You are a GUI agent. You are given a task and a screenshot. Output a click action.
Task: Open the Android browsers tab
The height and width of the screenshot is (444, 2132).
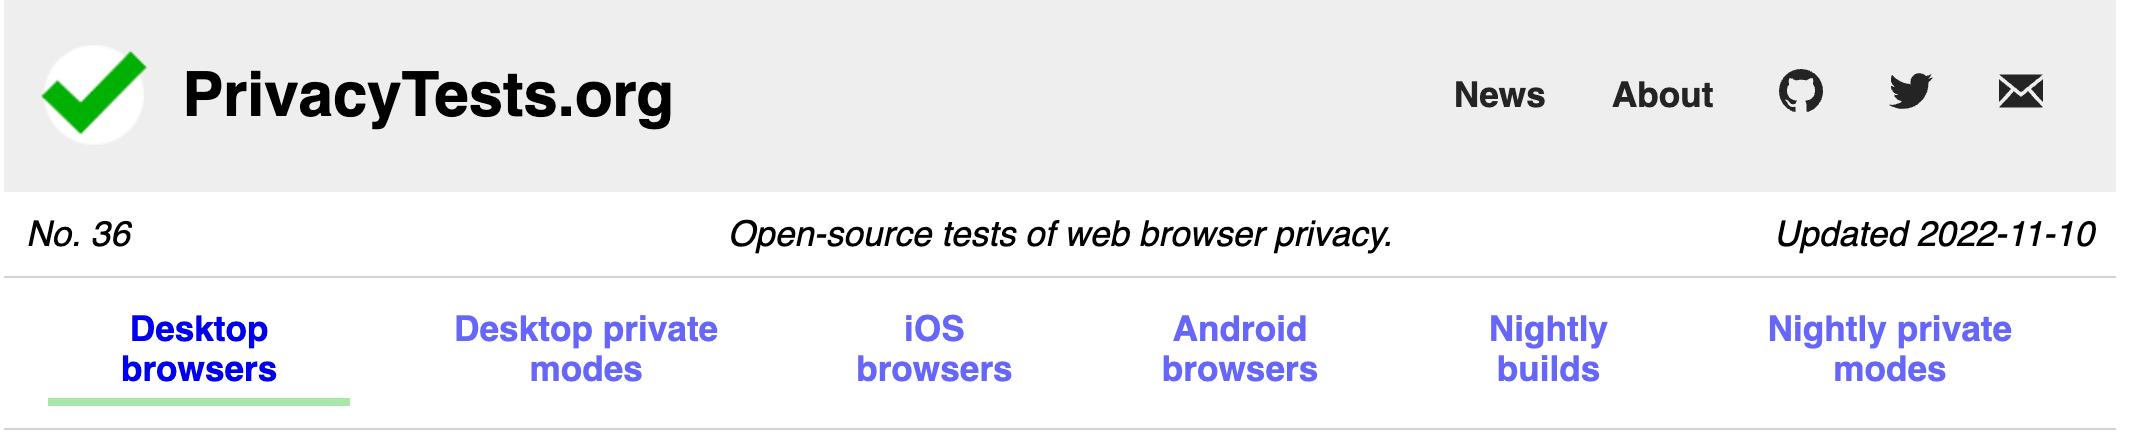click(x=1239, y=349)
